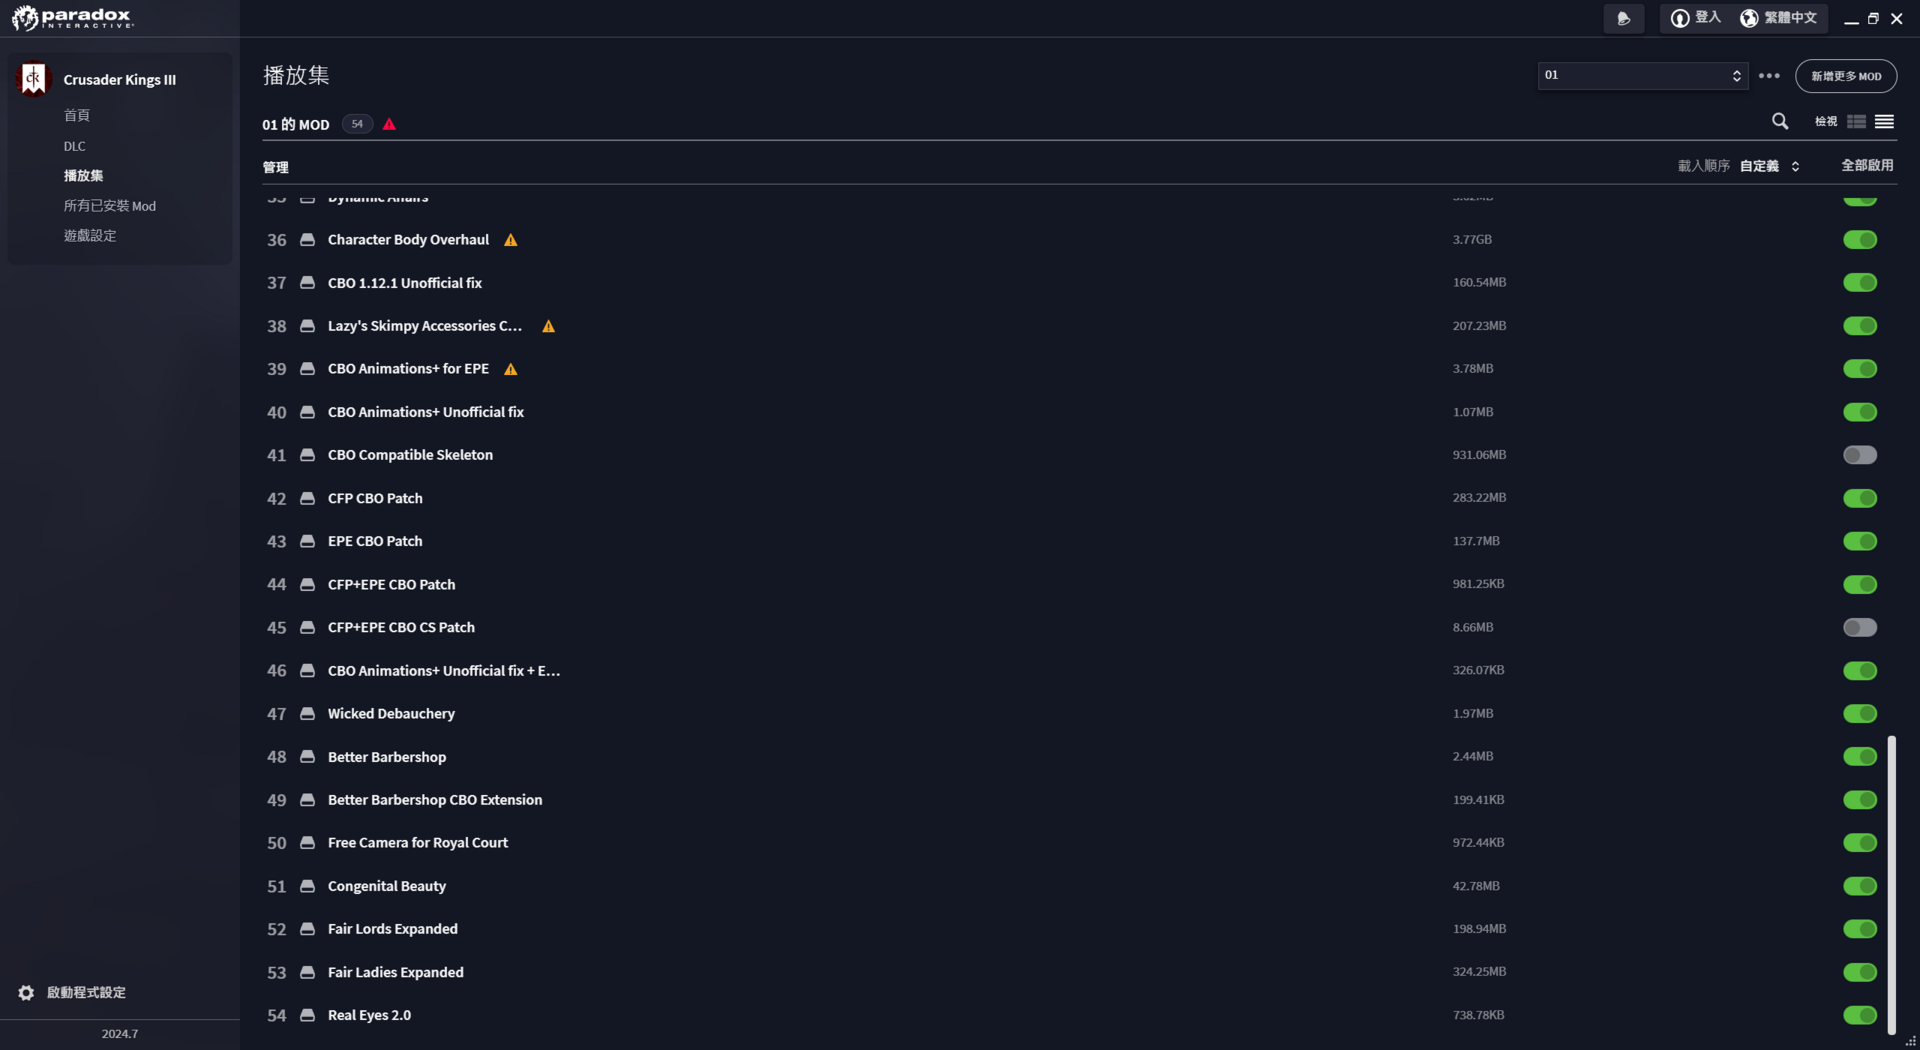1920x1050 pixels.
Task: Disable the Wicked Debauchery mod toggle
Action: coord(1860,714)
